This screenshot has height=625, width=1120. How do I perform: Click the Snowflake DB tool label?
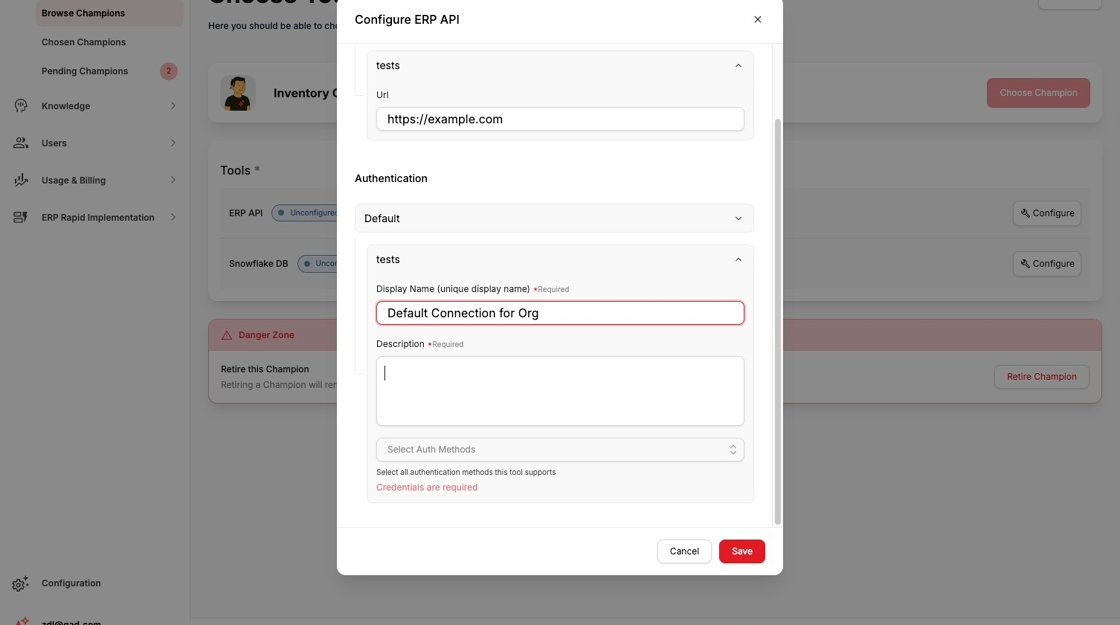(259, 264)
